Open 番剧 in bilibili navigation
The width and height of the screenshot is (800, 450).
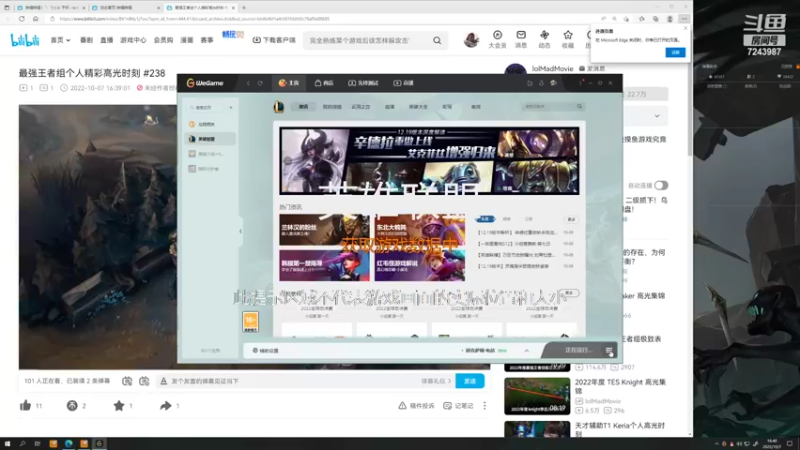click(86, 40)
